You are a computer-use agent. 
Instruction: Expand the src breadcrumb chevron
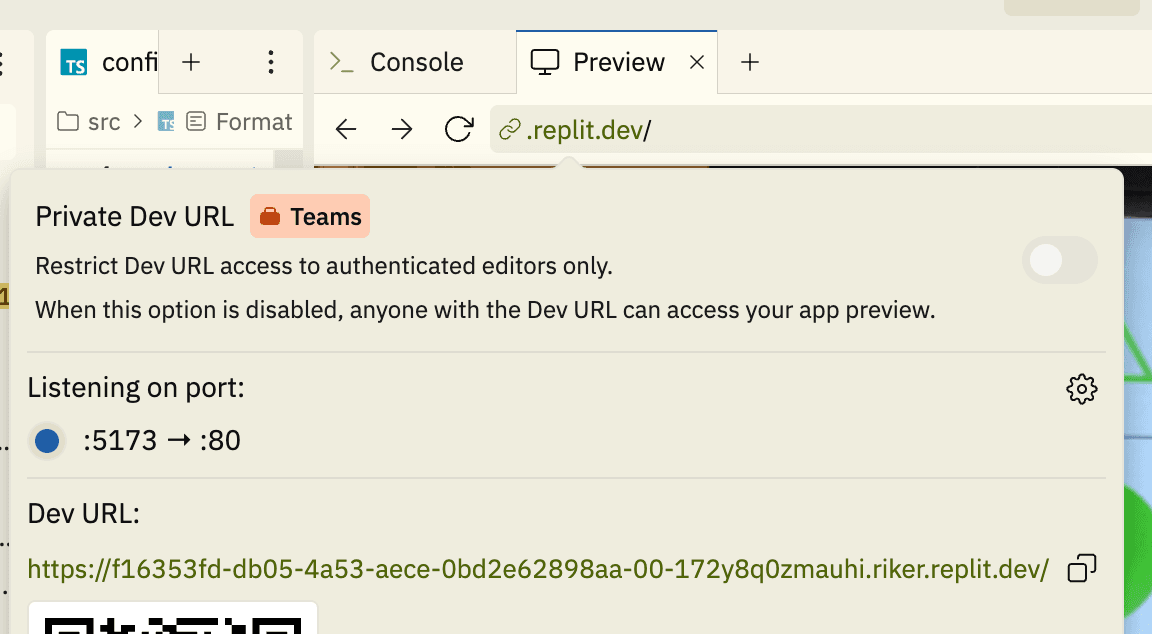(x=137, y=121)
